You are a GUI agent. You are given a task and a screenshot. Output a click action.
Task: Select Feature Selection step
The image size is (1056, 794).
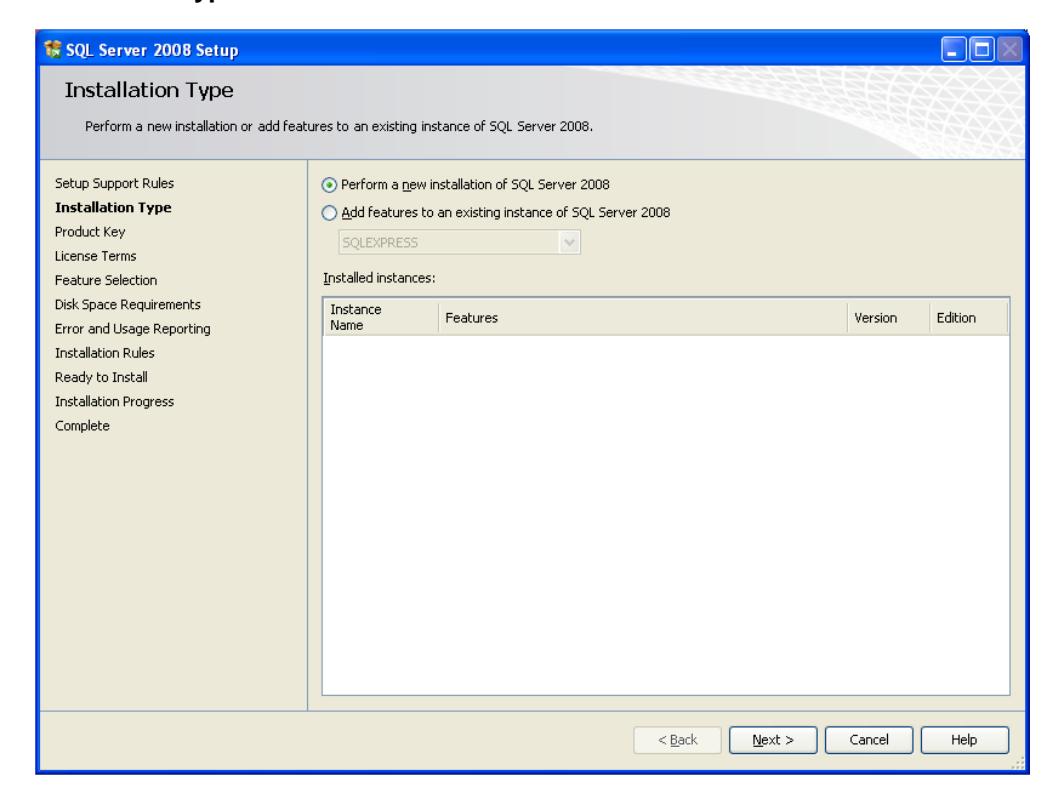tap(106, 280)
